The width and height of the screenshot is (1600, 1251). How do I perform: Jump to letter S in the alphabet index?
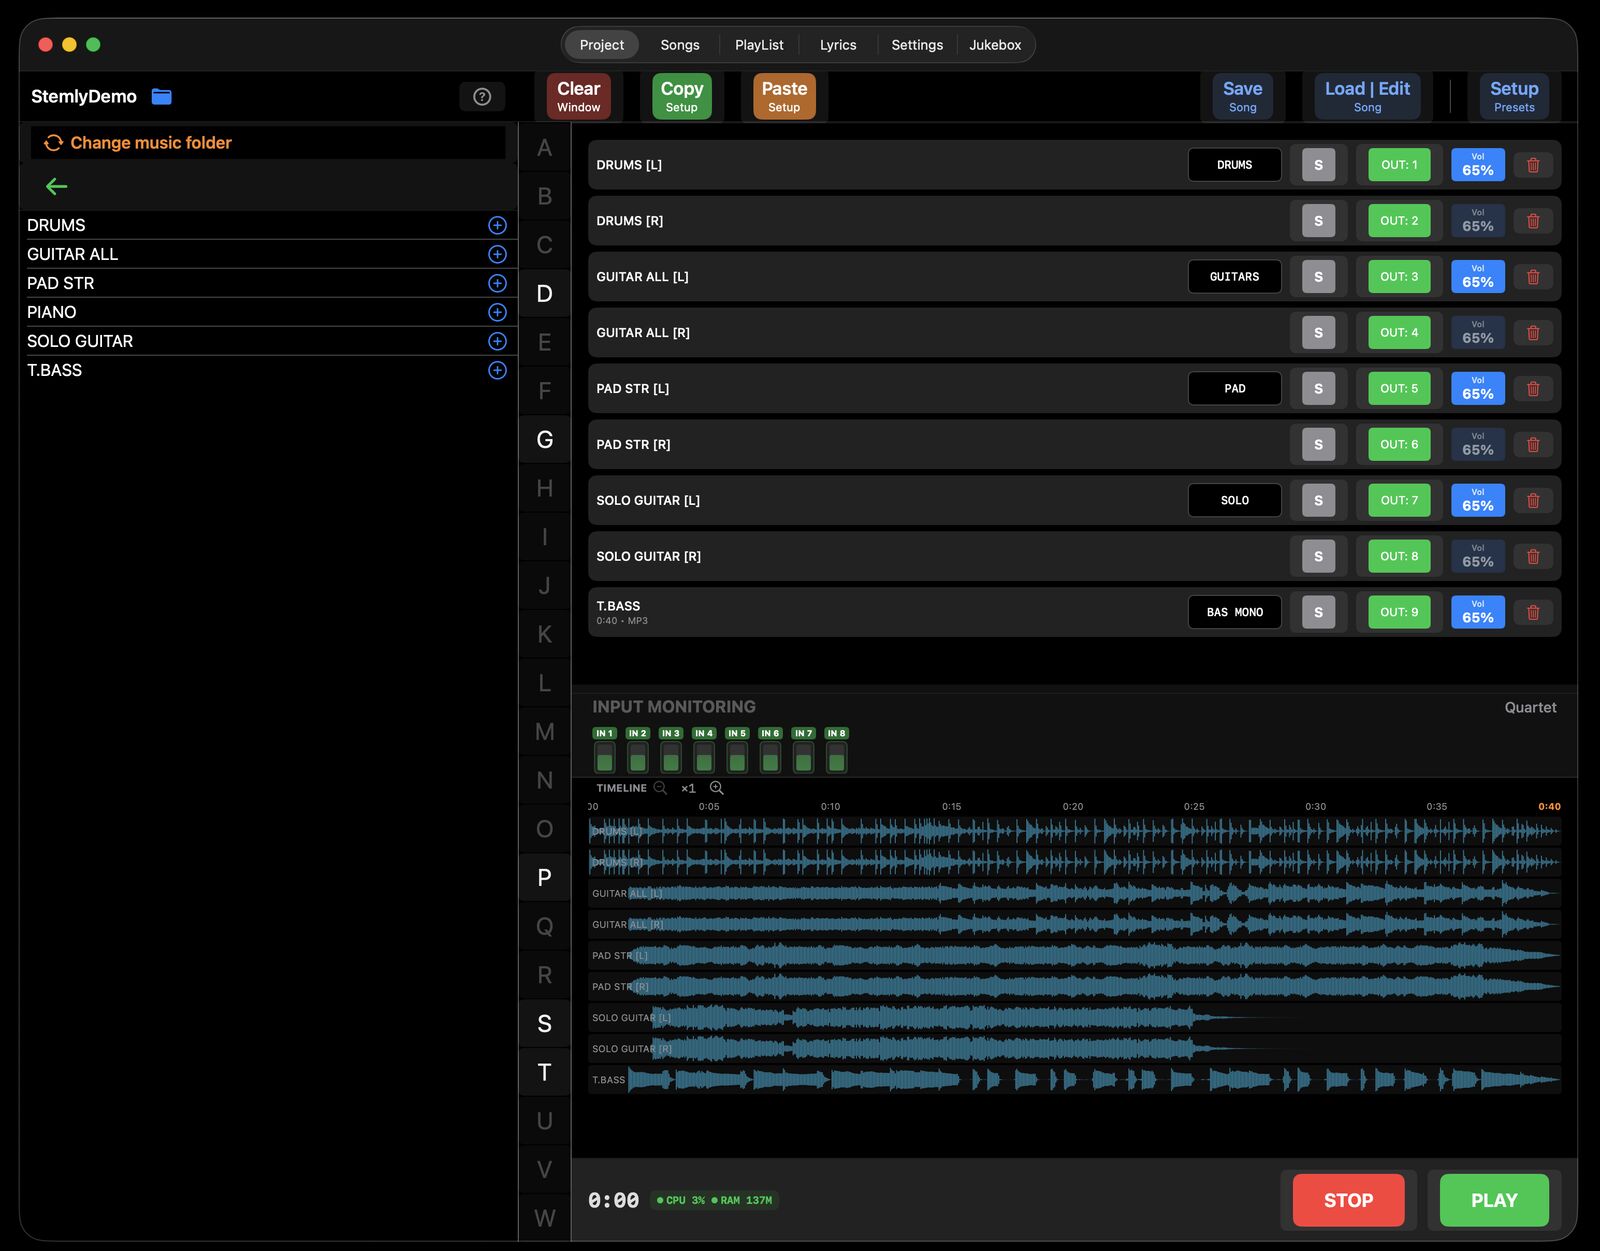pos(544,1024)
